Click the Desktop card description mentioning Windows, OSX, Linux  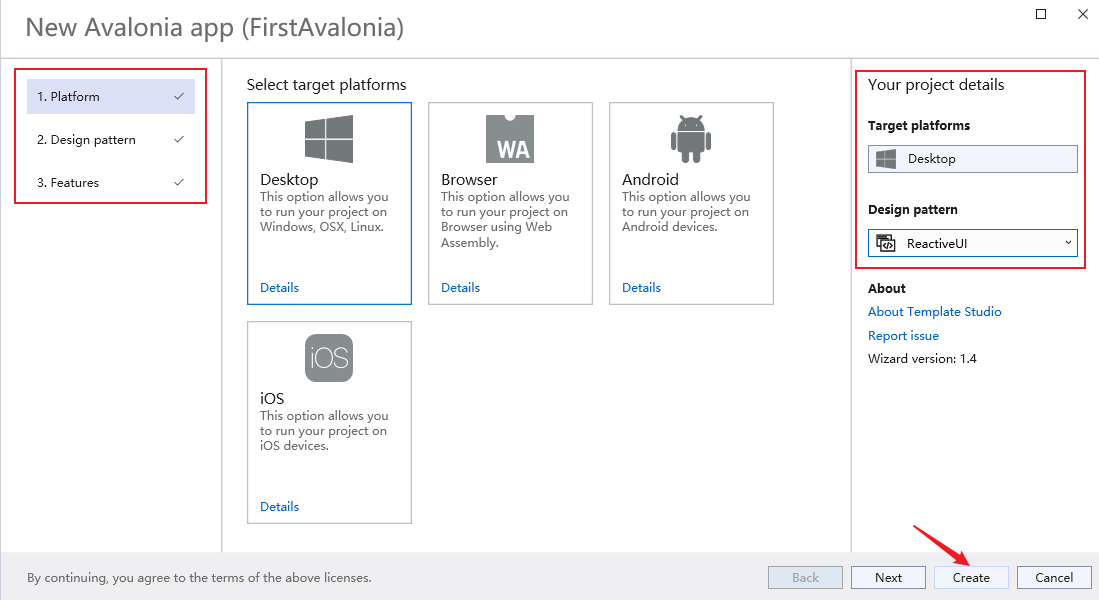[324, 212]
